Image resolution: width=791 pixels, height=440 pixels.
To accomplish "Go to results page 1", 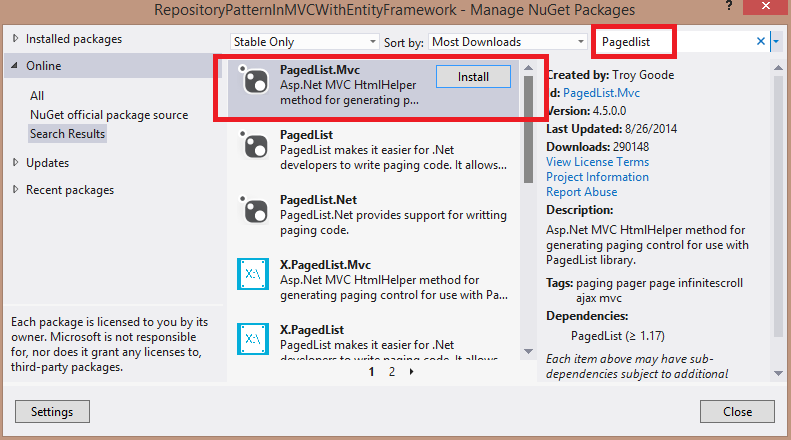I will [372, 372].
